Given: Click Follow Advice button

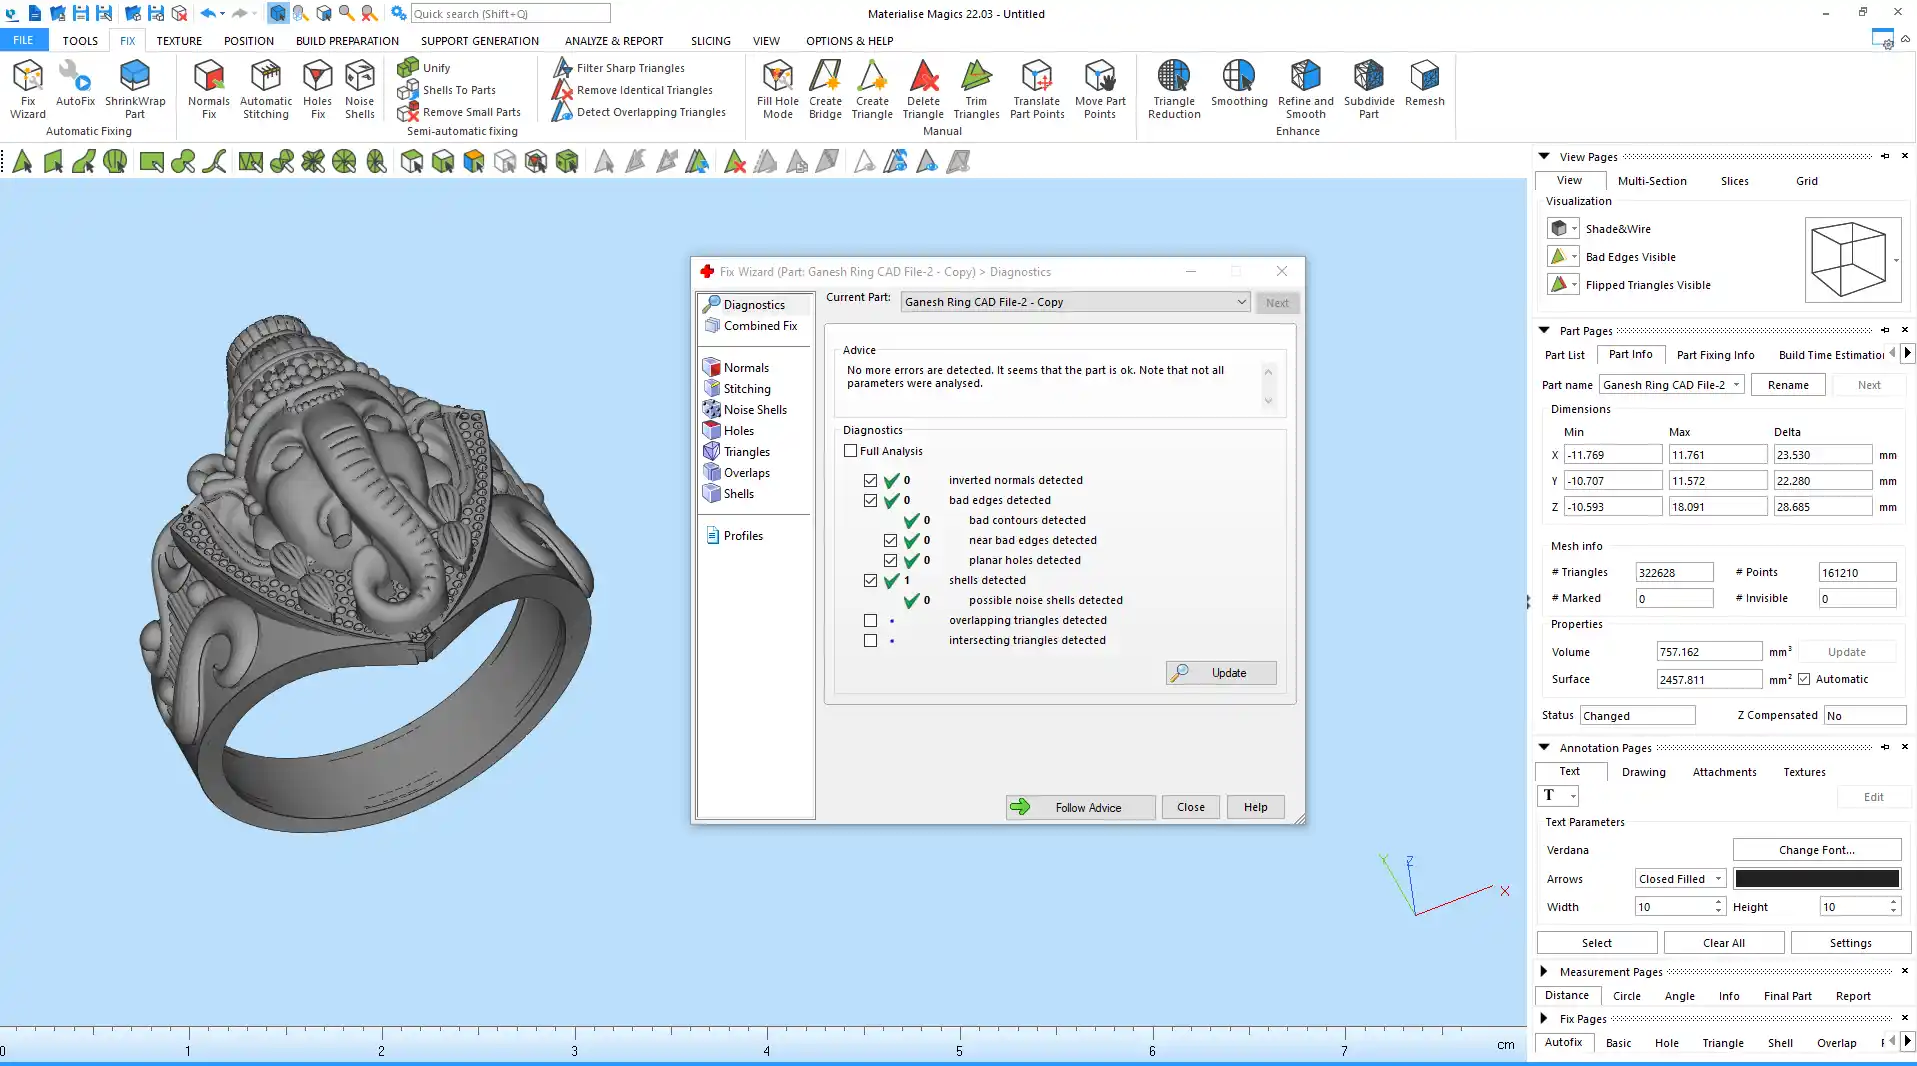Looking at the screenshot, I should [x=1080, y=807].
